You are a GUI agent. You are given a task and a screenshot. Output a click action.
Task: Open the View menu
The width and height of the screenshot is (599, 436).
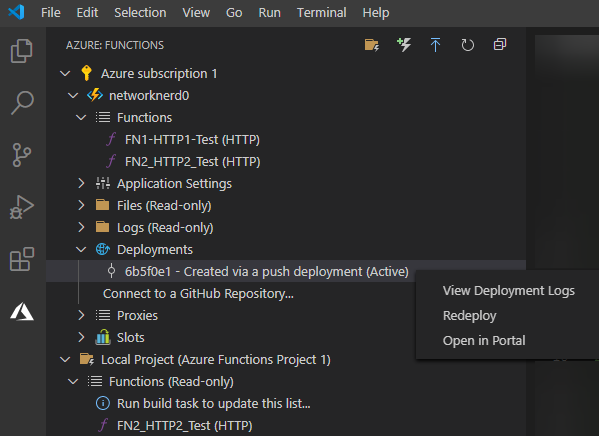[x=196, y=13]
